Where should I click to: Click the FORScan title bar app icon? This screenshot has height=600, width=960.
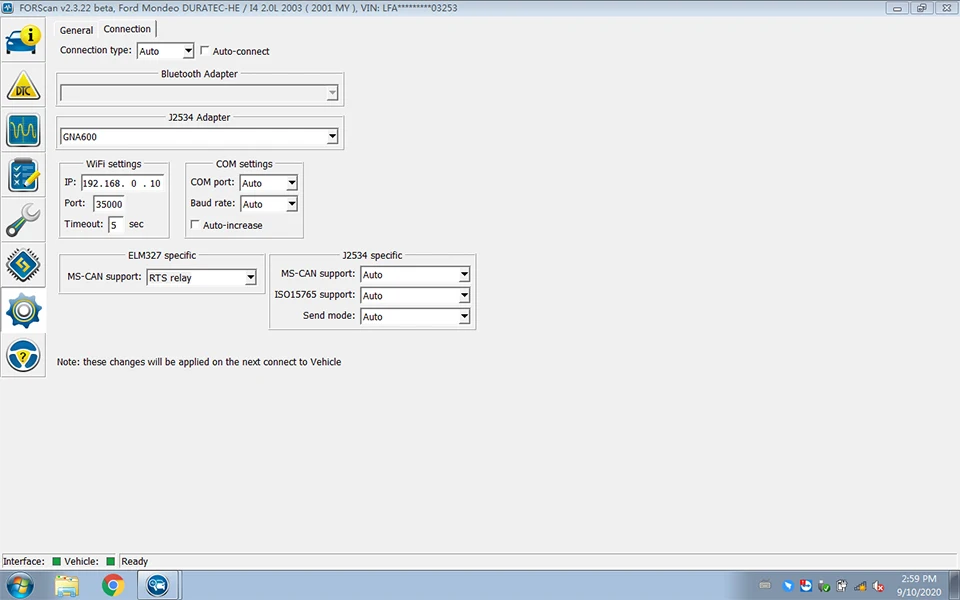click(x=8, y=8)
